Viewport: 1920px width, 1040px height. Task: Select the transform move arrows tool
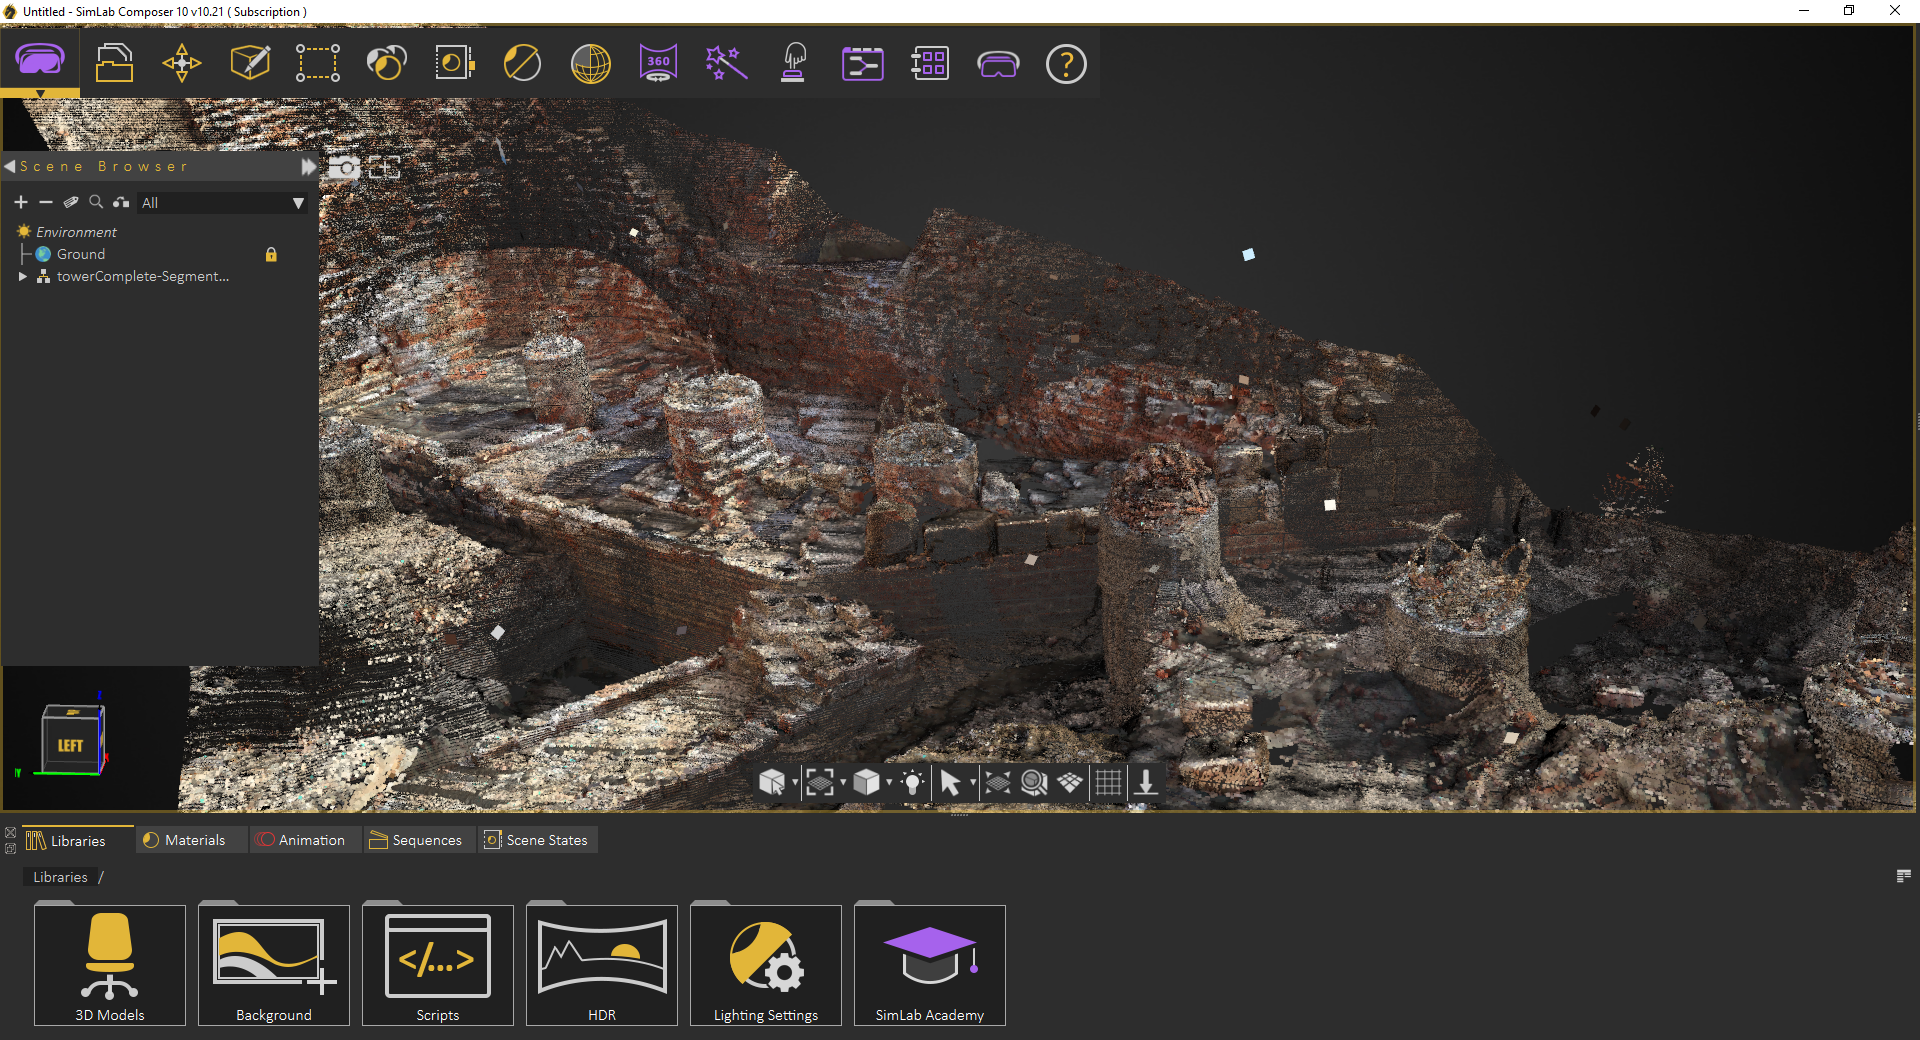tap(182, 63)
